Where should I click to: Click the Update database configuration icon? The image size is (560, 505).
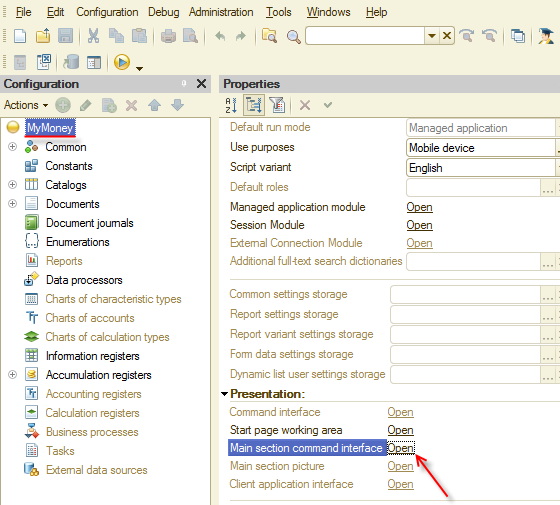[x=71, y=62]
